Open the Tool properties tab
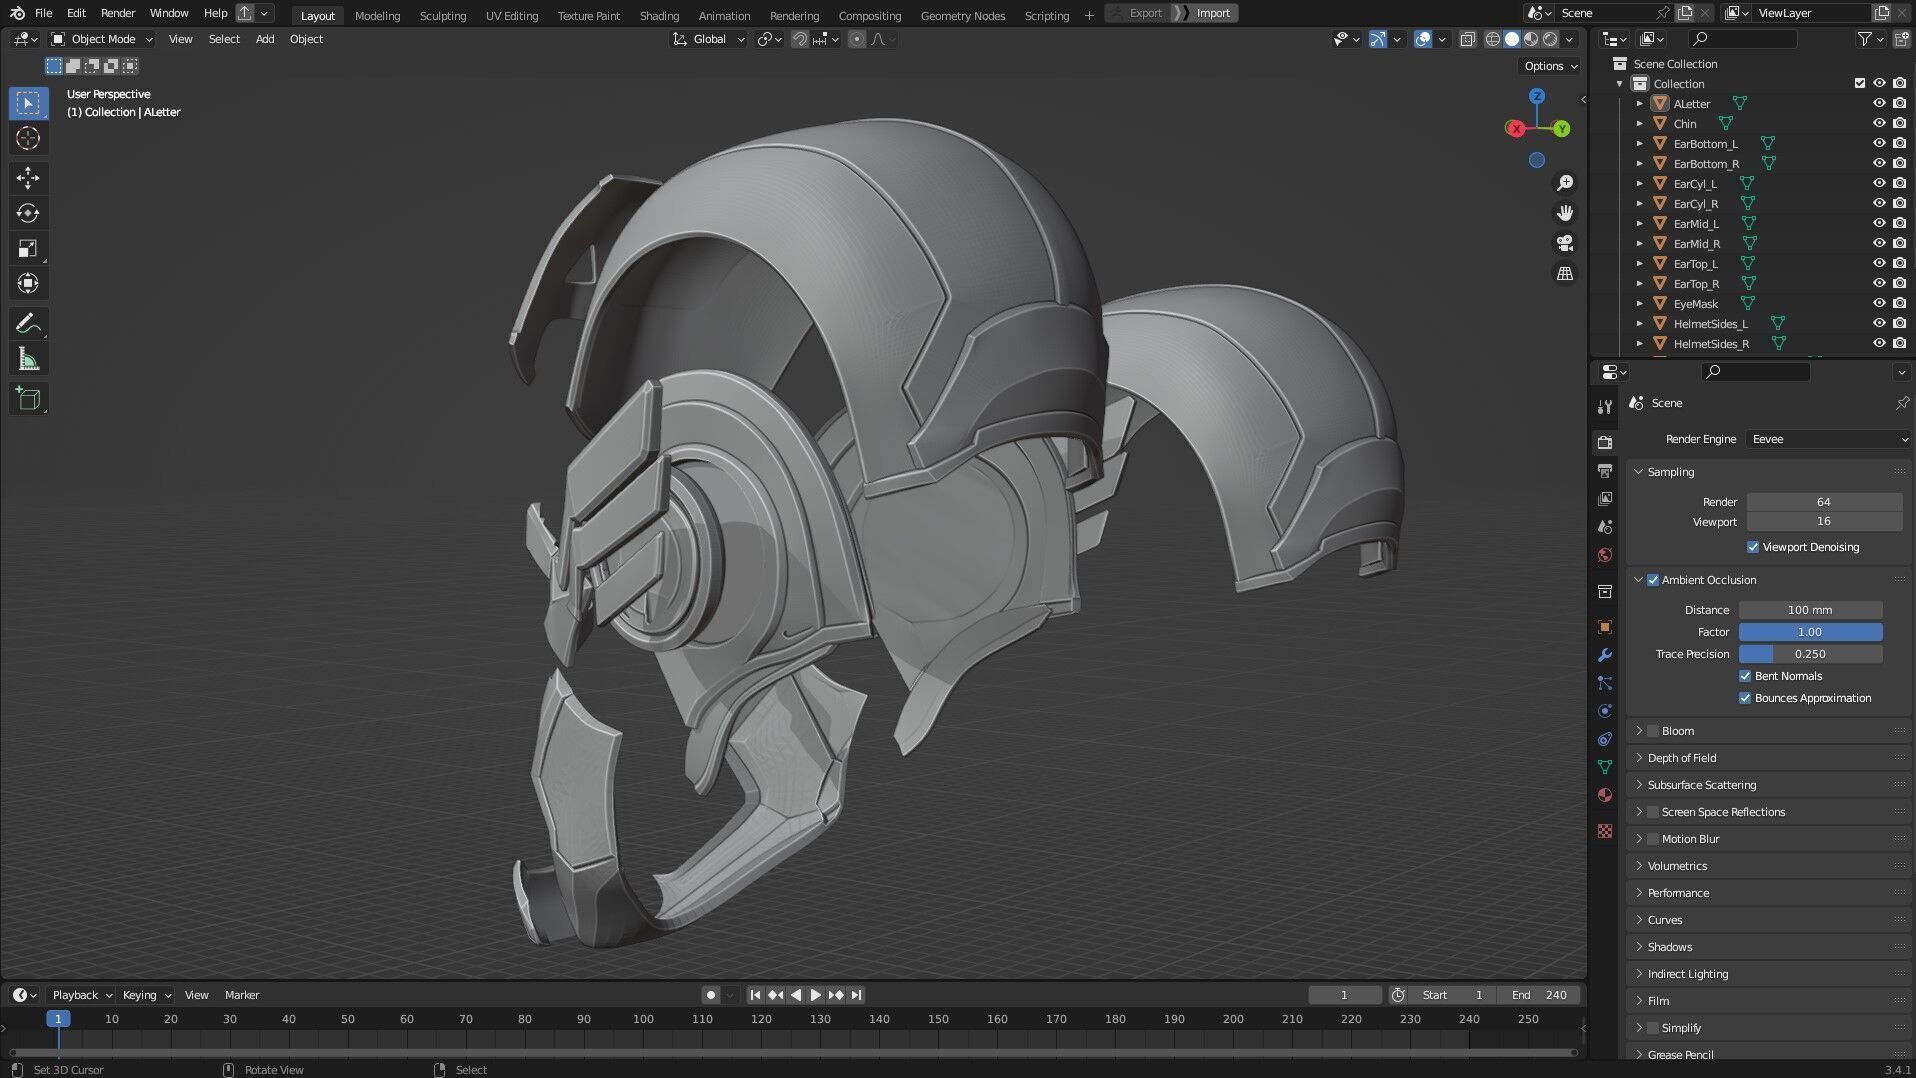Screen dimensions: 1916x1078 pos(1605,406)
